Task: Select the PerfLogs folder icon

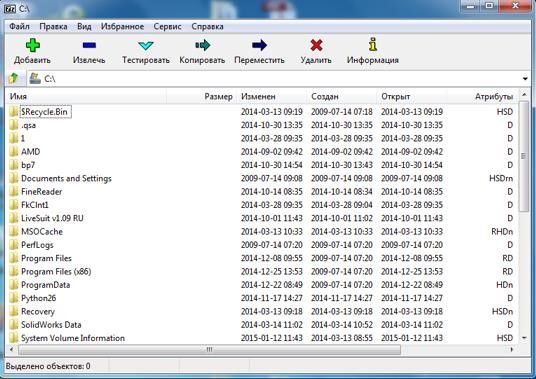Action: point(14,245)
